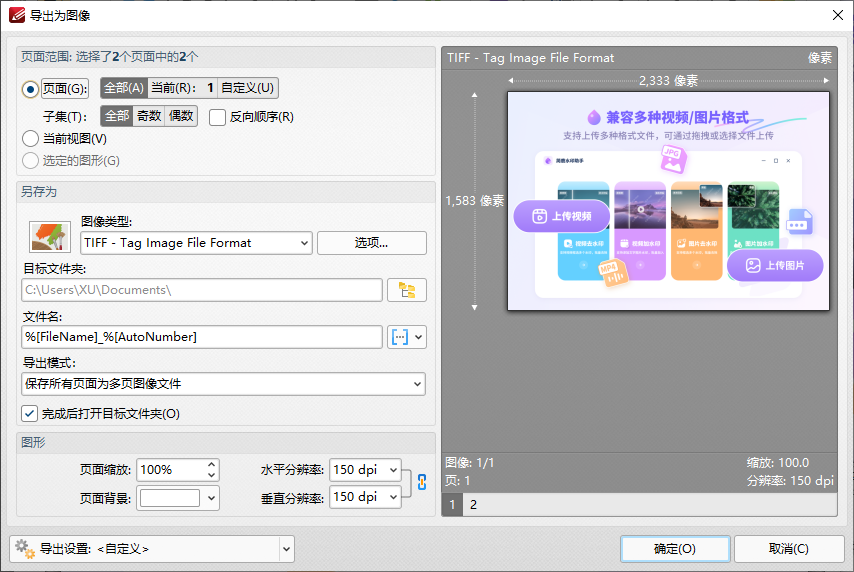This screenshot has height=572, width=854.
Task: Choose the 自定义 page range button
Action: click(247, 88)
